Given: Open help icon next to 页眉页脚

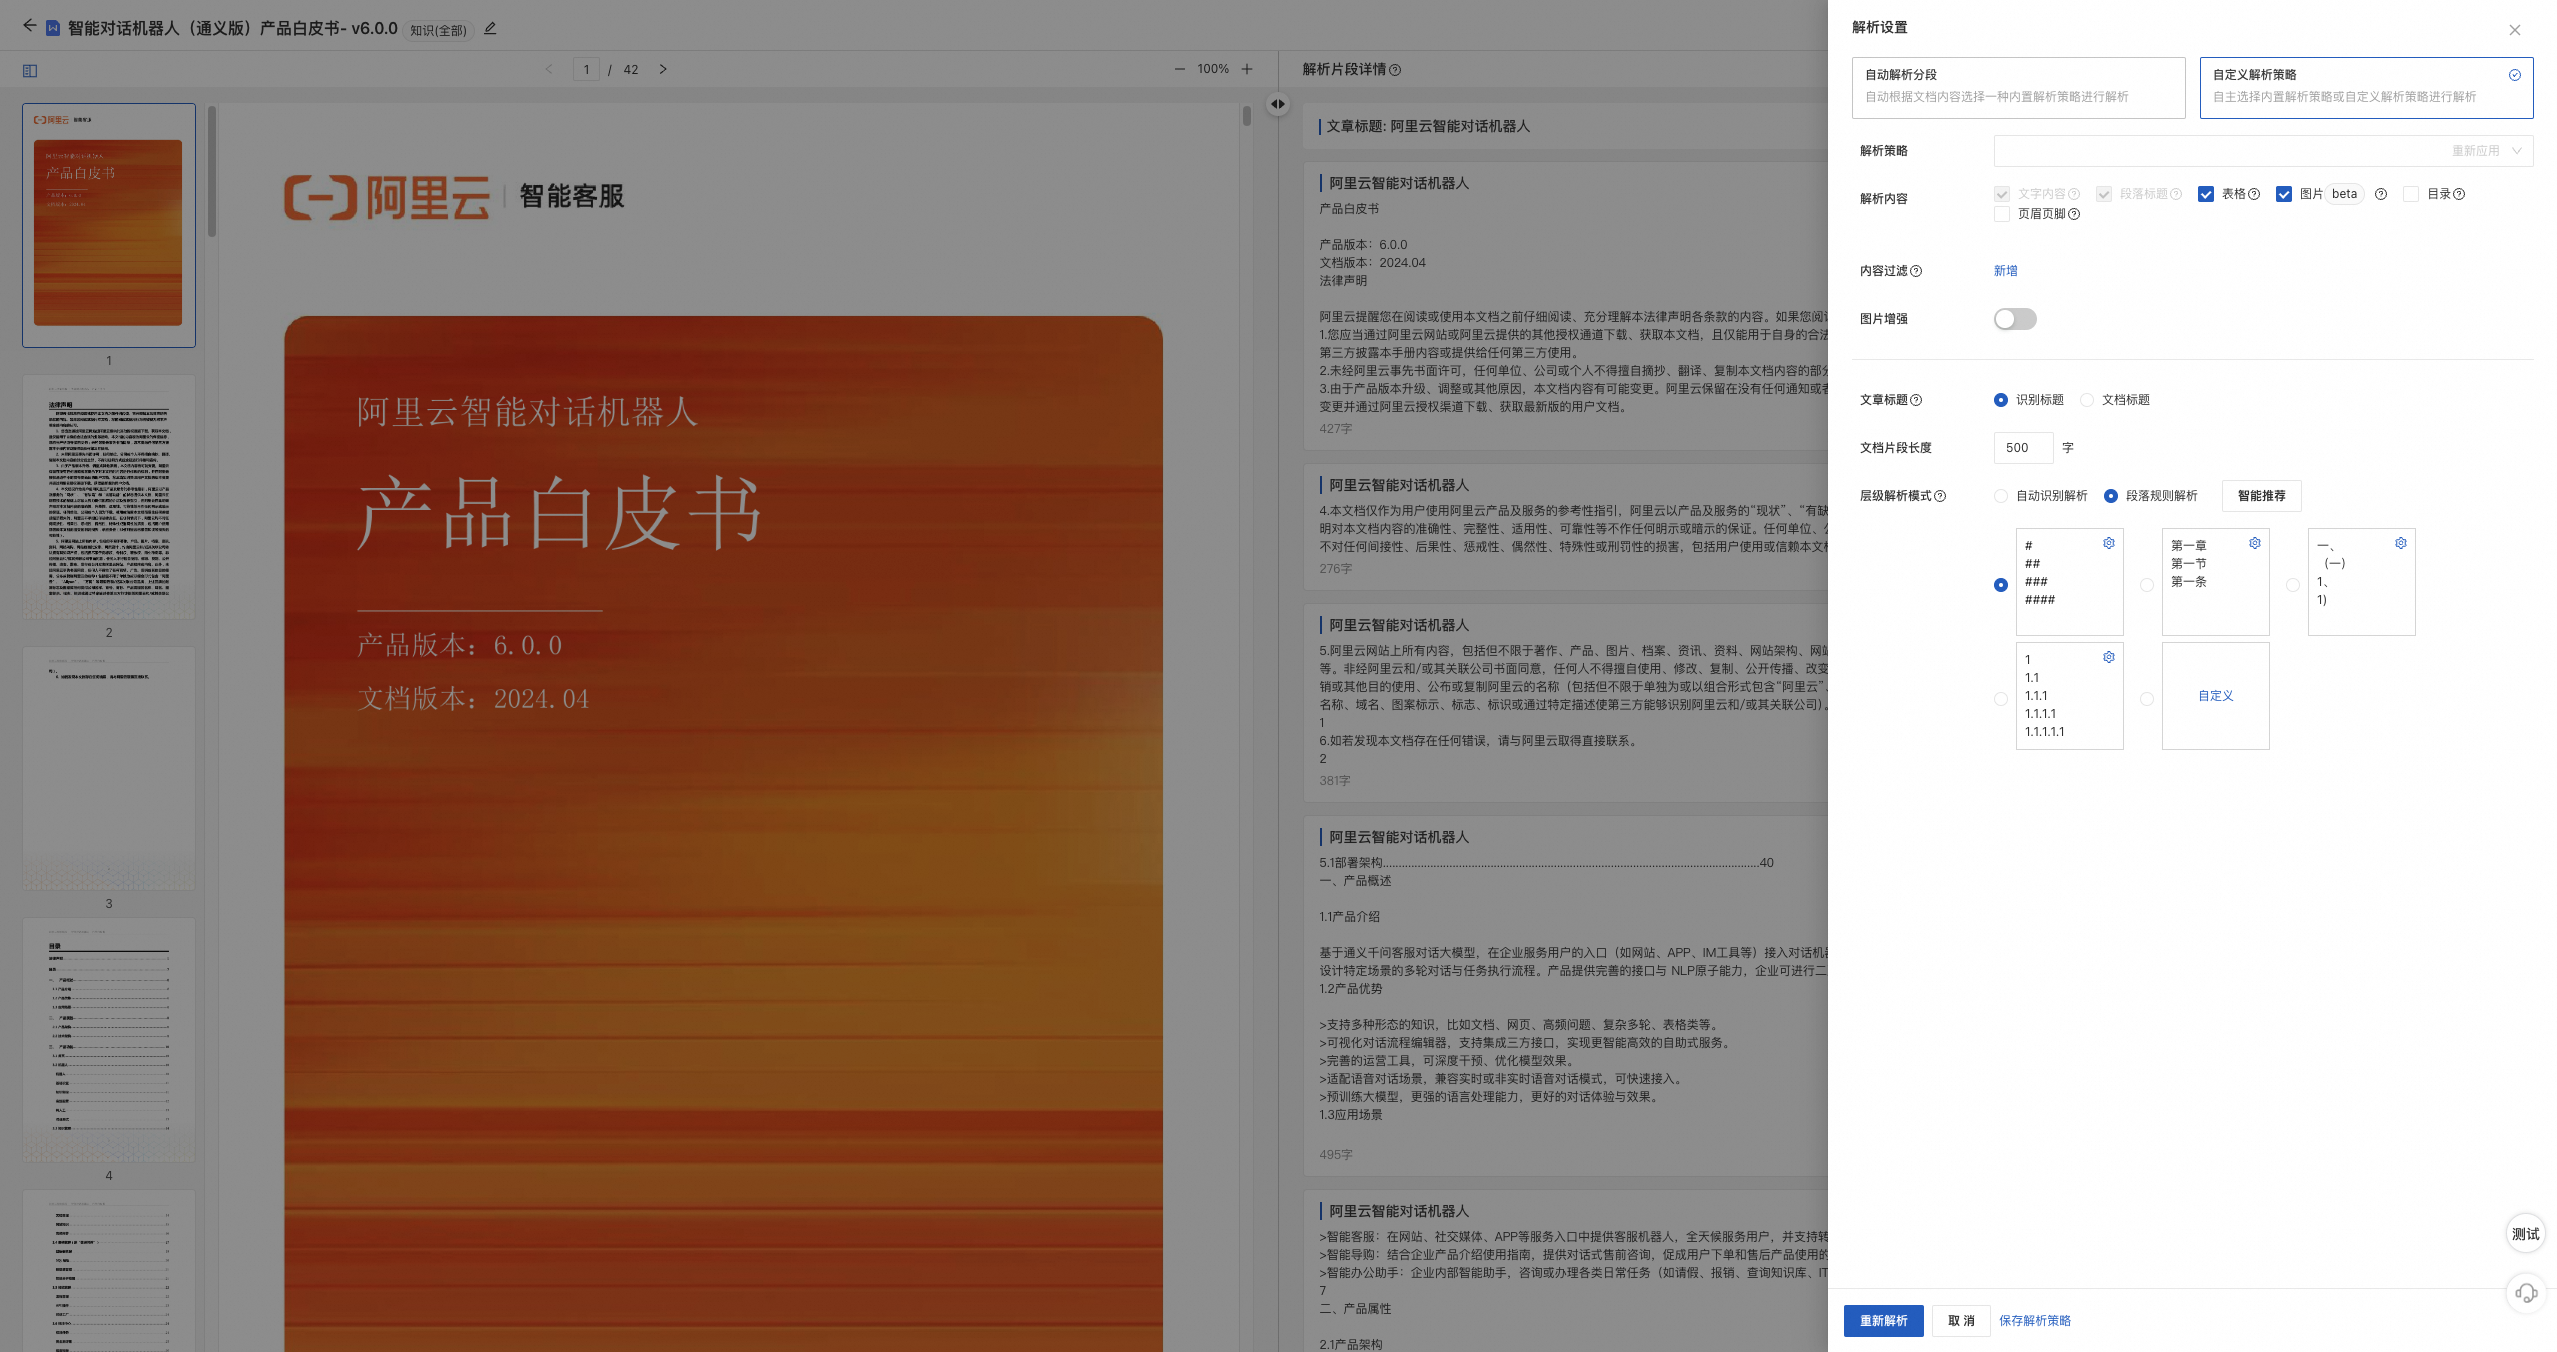Looking at the screenshot, I should [2074, 214].
